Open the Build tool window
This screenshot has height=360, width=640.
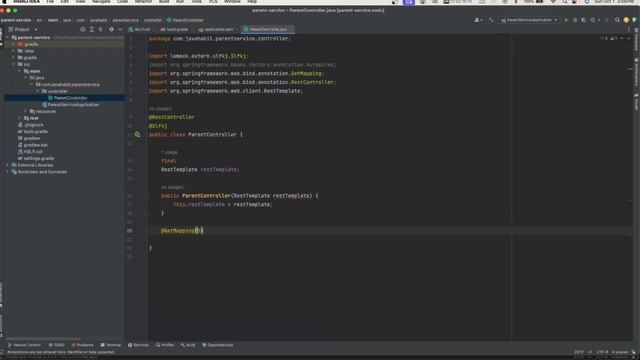(188, 345)
